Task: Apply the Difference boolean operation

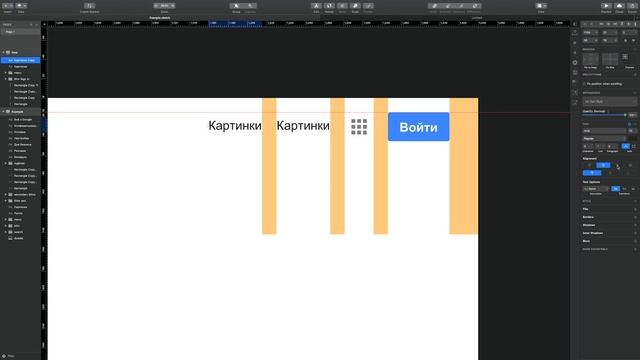Action: (x=475, y=6)
